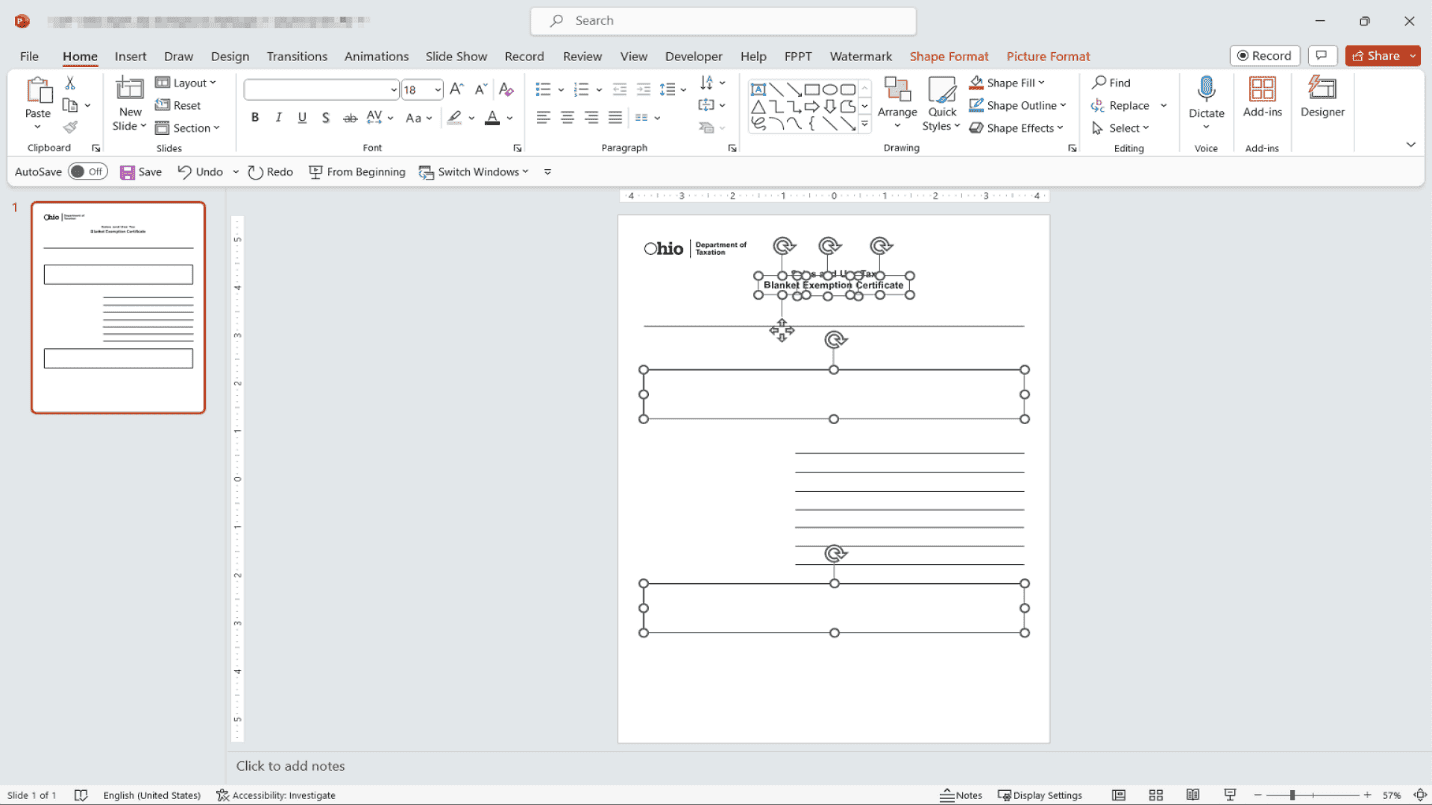Click From Beginning in quick access
Screen dimensions: 1432x805
point(357,172)
